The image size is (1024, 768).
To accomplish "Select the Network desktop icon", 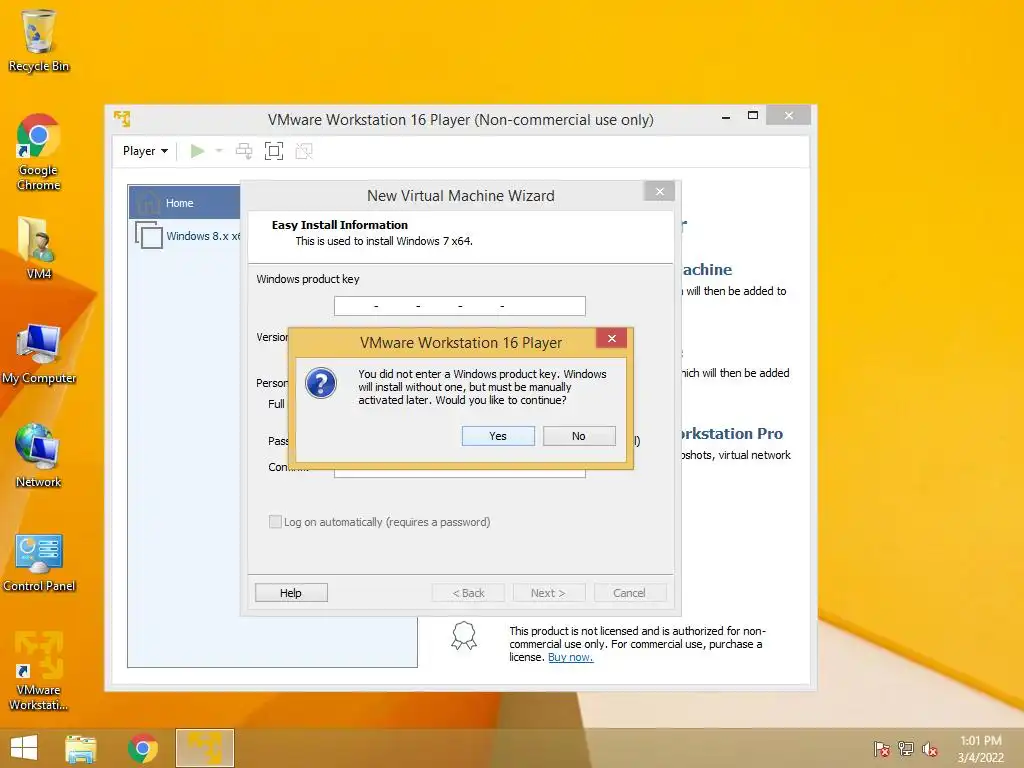I will (x=39, y=456).
